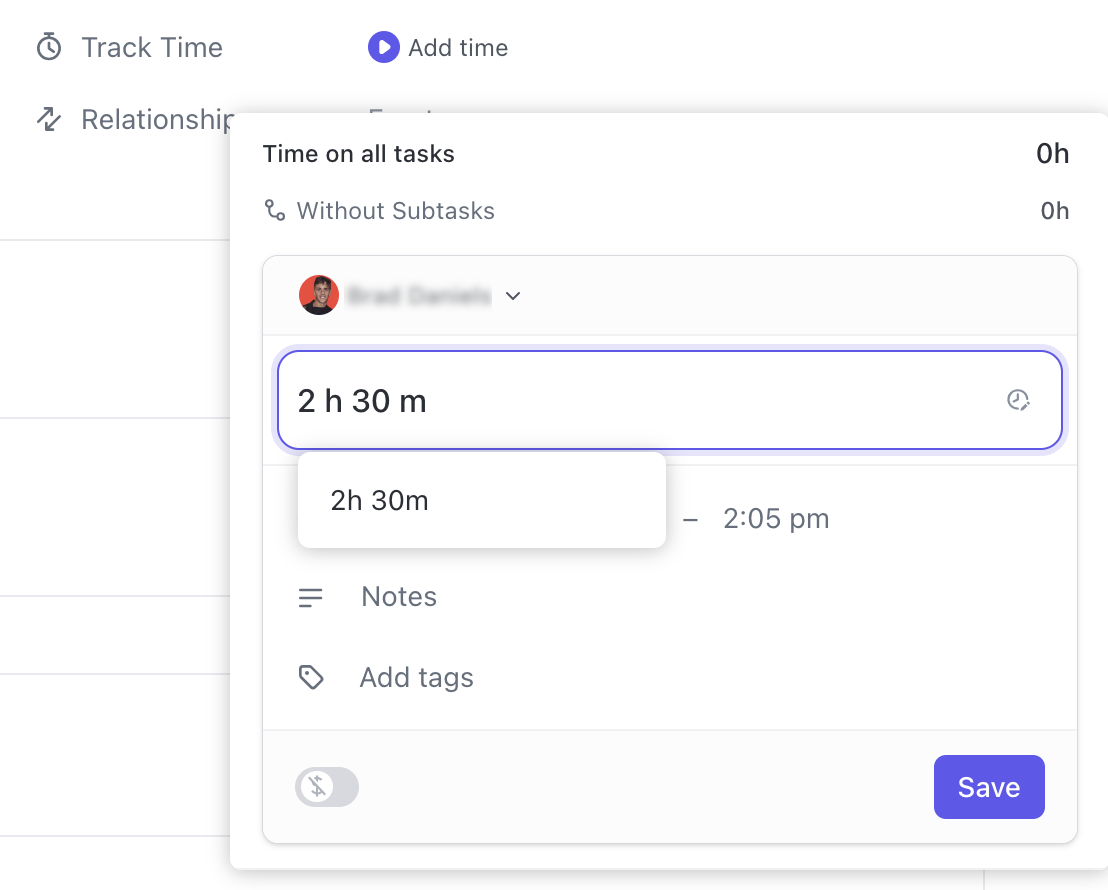The height and width of the screenshot is (890, 1108).
Task: Click the Notes lines icon
Action: 311,598
